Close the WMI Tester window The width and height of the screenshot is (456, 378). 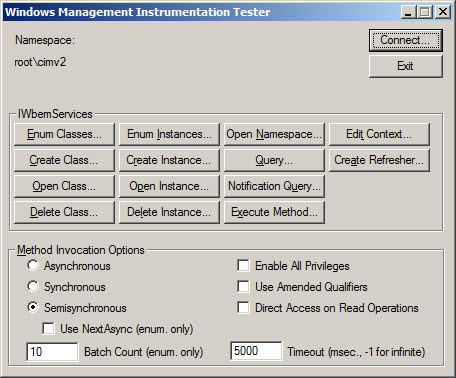point(443,12)
